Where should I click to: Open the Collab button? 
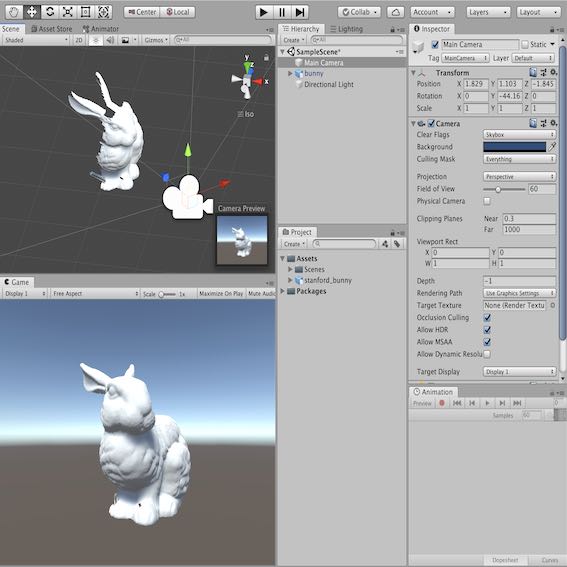[x=359, y=12]
